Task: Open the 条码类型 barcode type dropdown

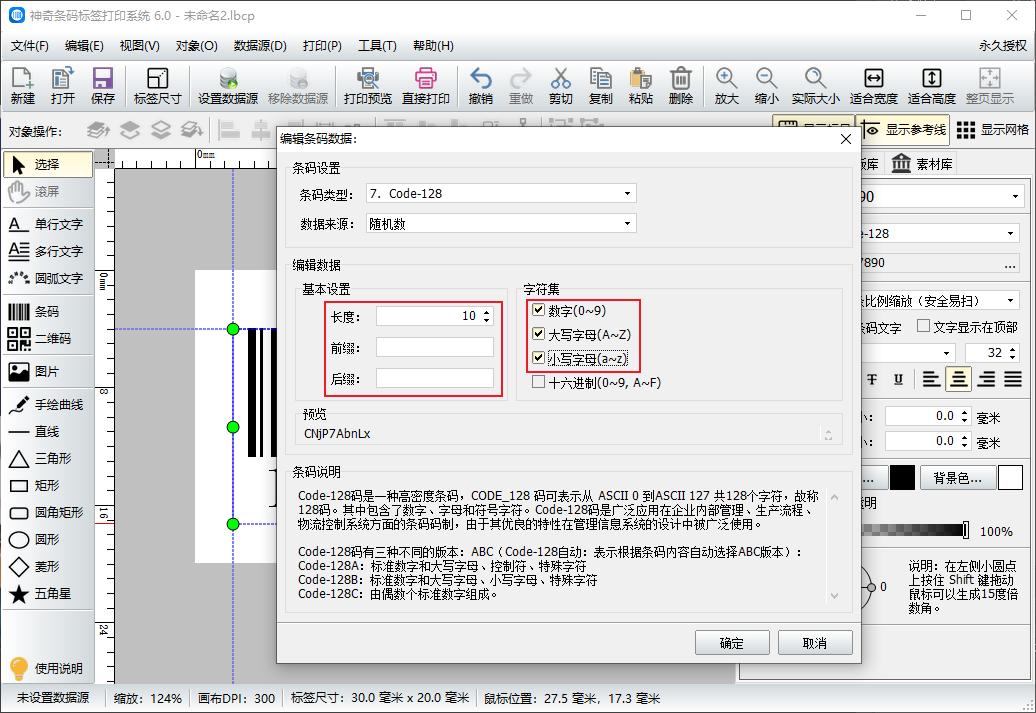Action: point(627,193)
